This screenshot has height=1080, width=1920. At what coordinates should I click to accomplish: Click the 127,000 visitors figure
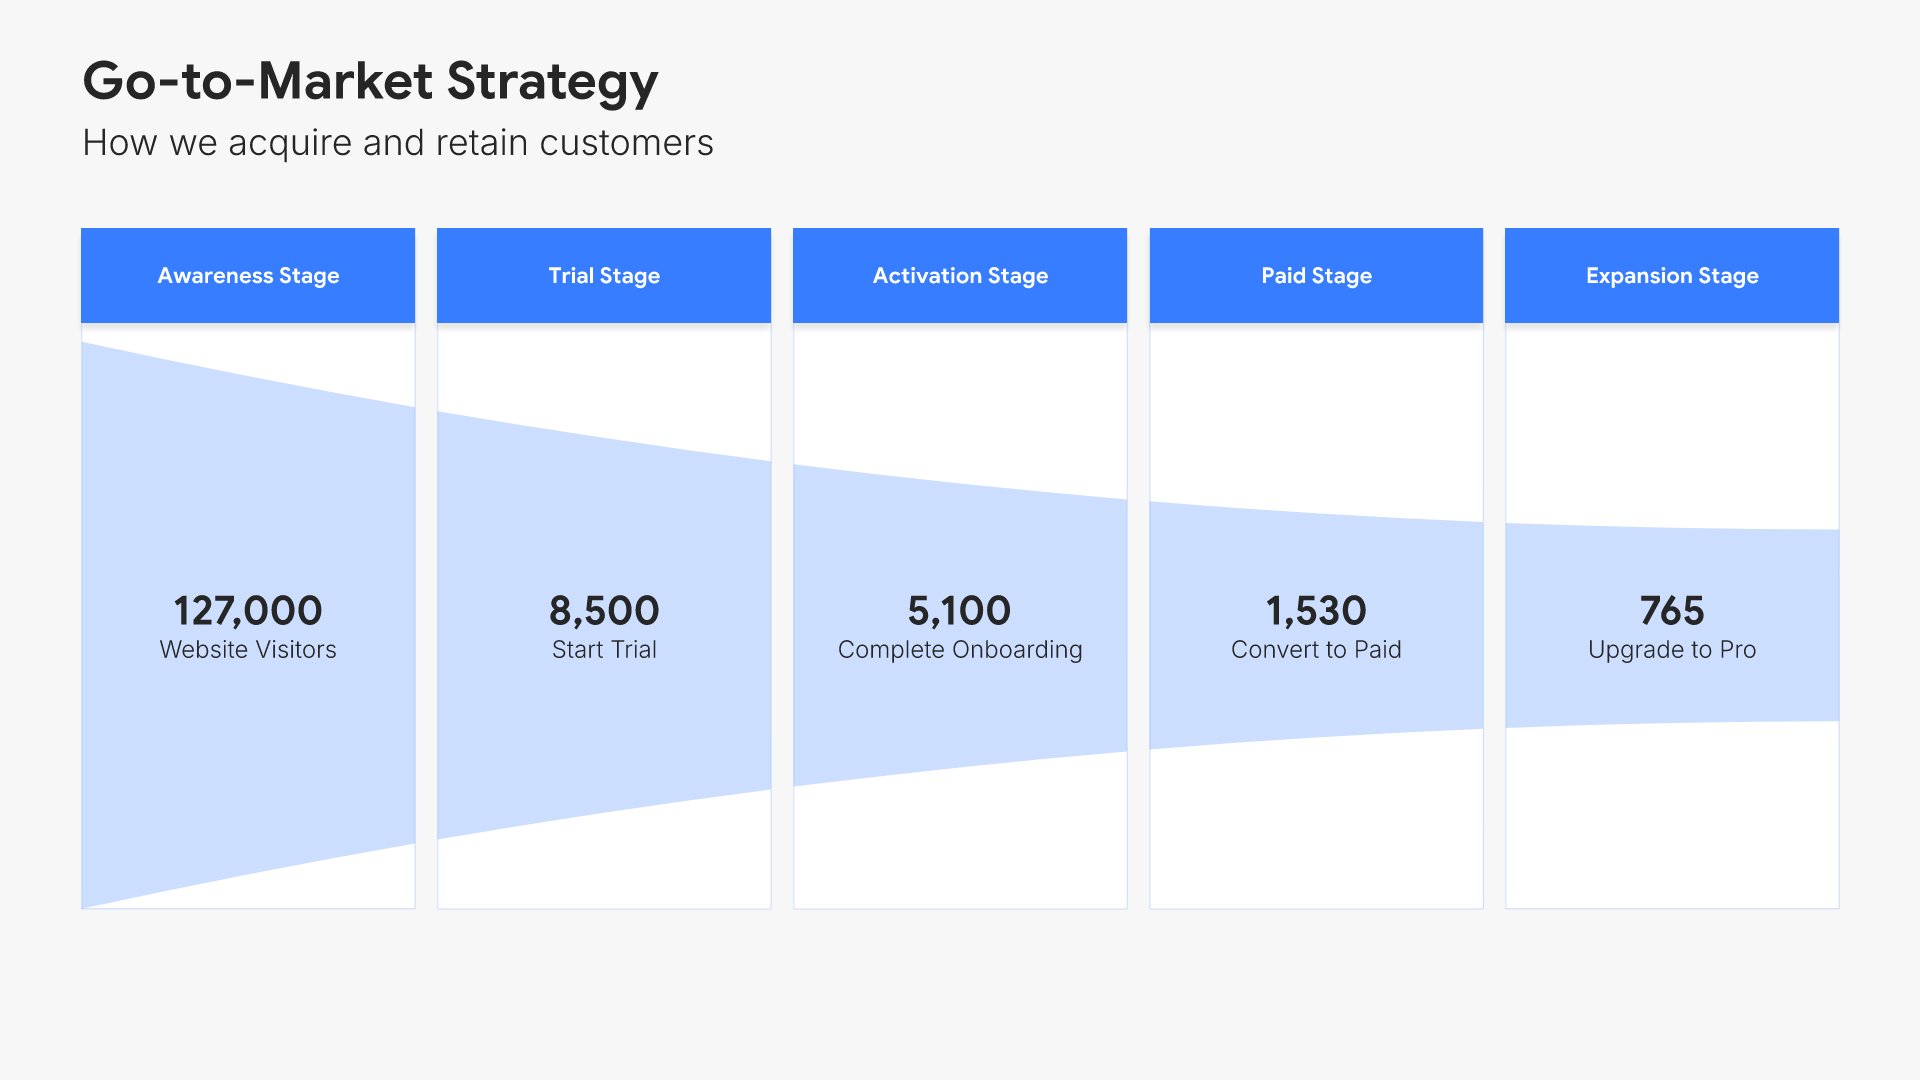coord(248,610)
